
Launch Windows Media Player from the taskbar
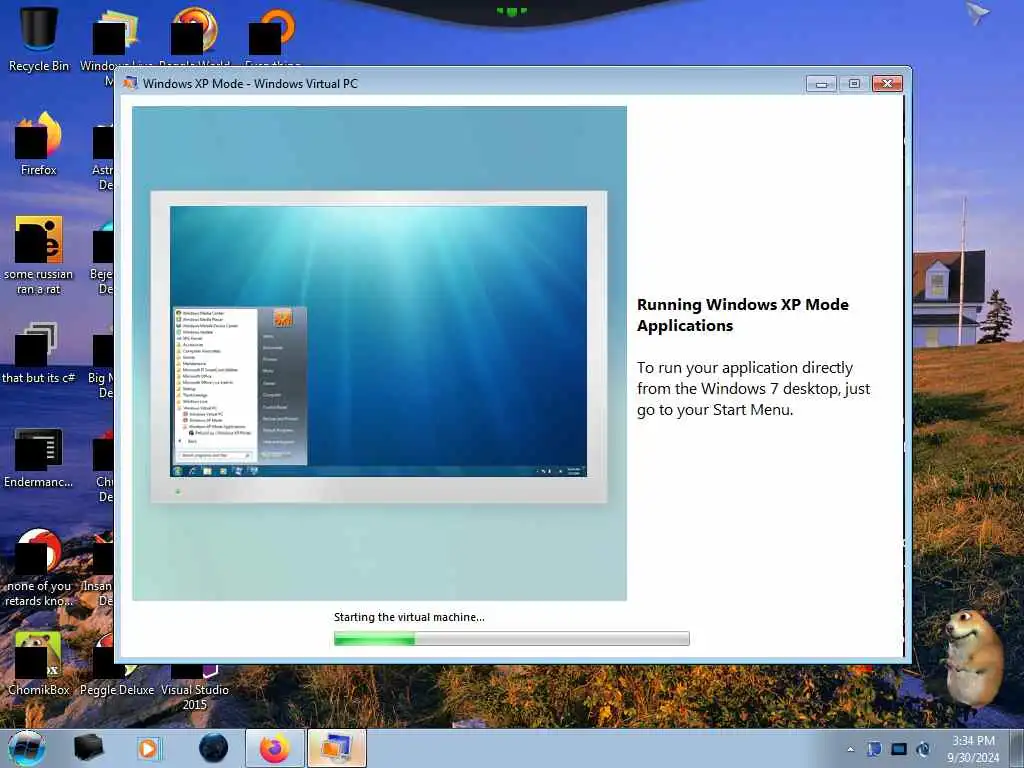(x=149, y=748)
